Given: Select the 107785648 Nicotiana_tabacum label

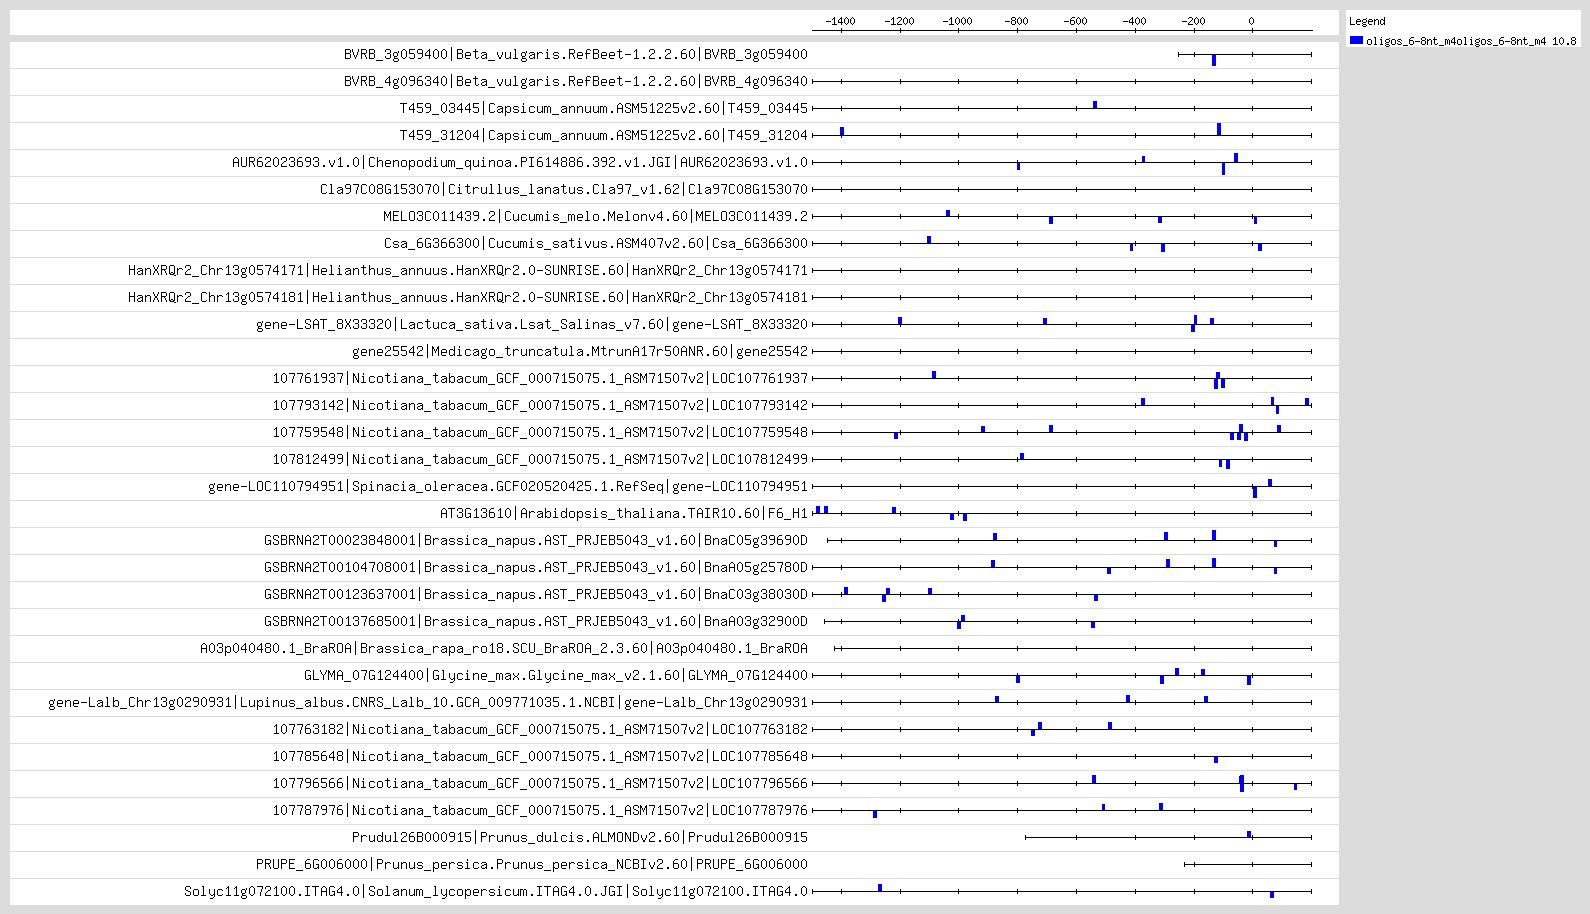Looking at the screenshot, I should click(540, 756).
